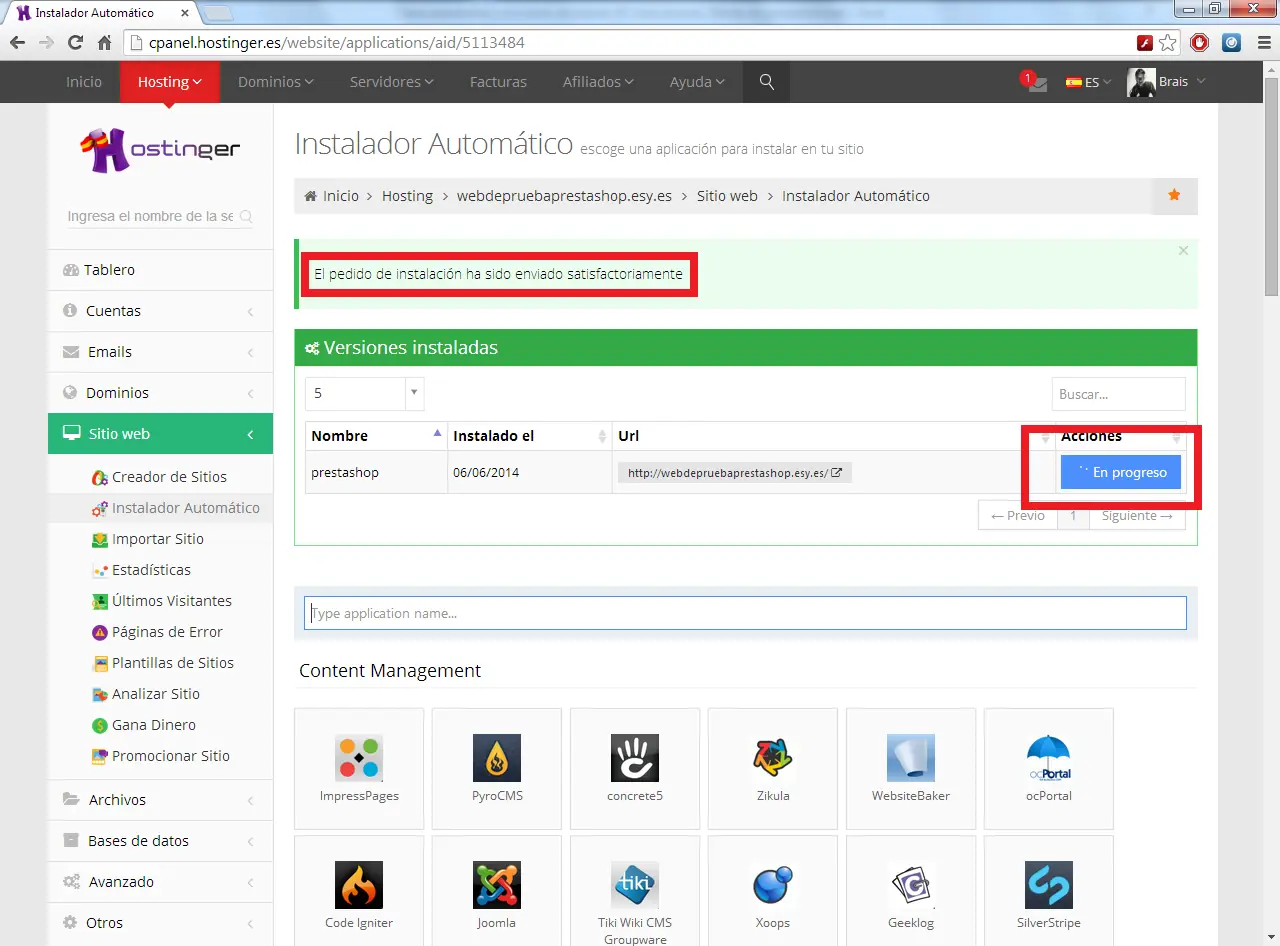Click the En progreso action button
Image resolution: width=1280 pixels, height=946 pixels.
pyautogui.click(x=1120, y=472)
